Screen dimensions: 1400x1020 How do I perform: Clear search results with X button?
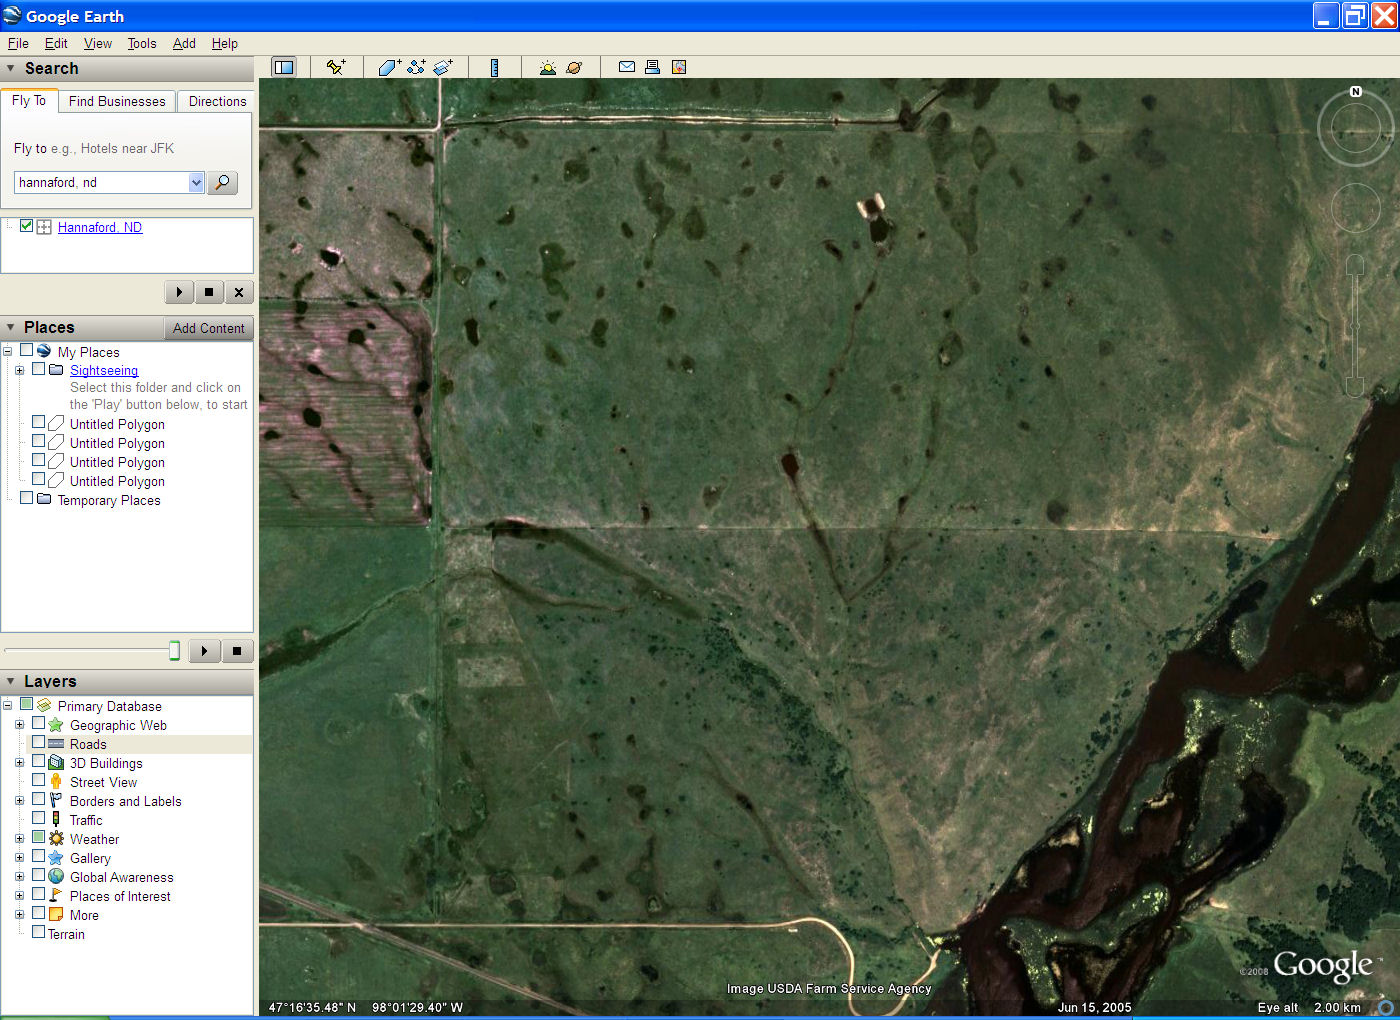point(238,292)
